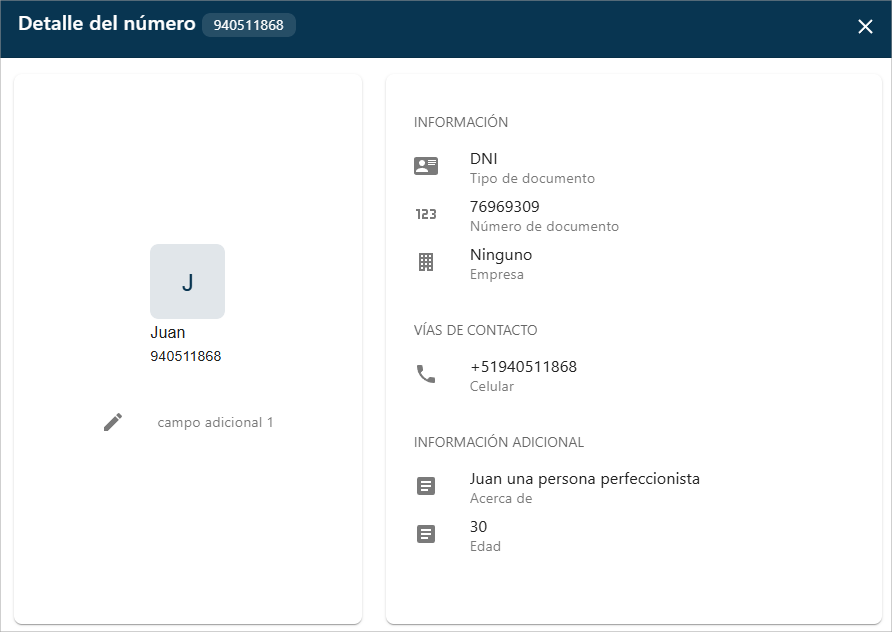Click the ID card icon beside DNI
Screen dimensions: 892x632
pos(426,167)
